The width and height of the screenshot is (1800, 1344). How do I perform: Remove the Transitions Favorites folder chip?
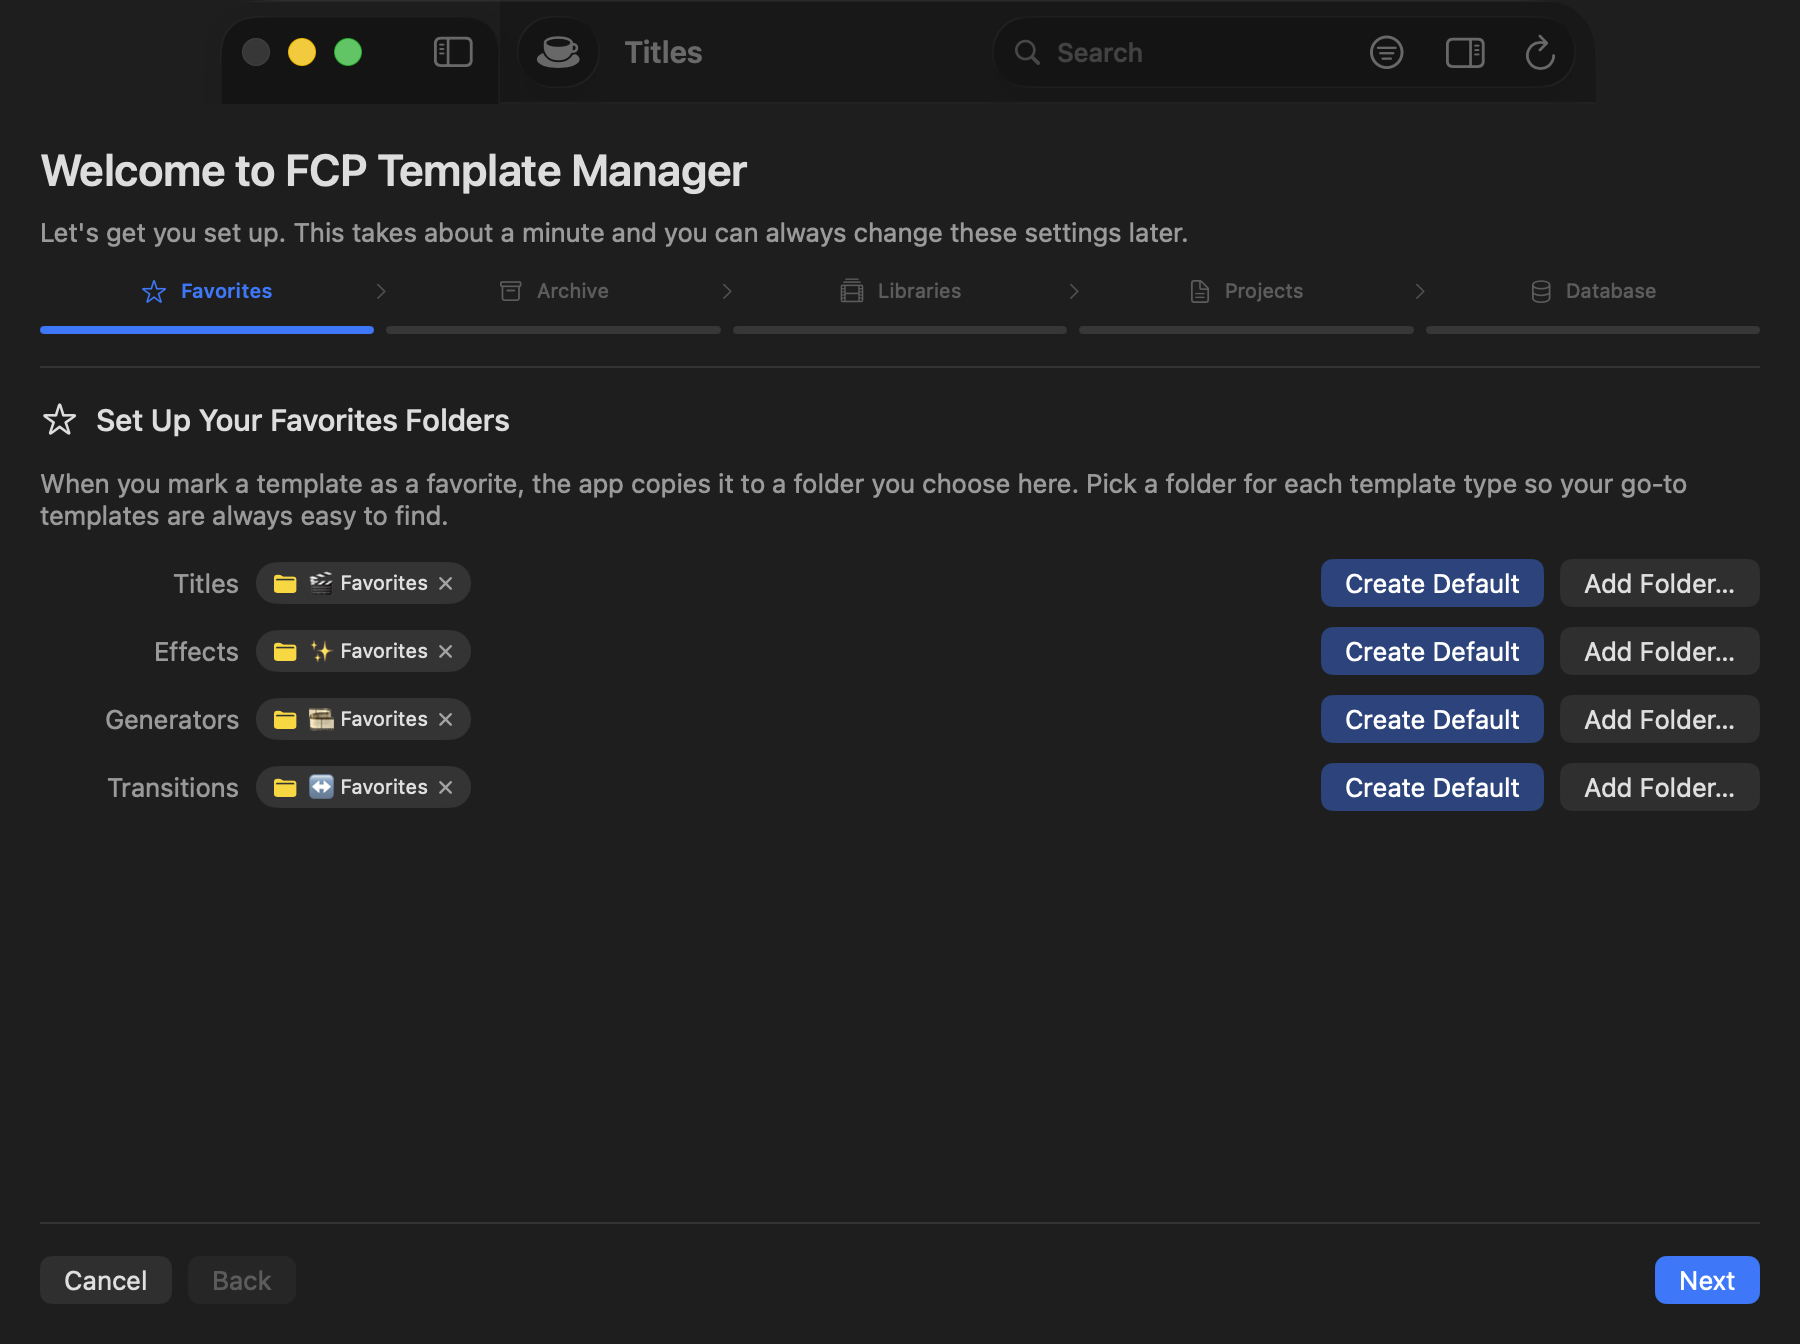point(446,787)
